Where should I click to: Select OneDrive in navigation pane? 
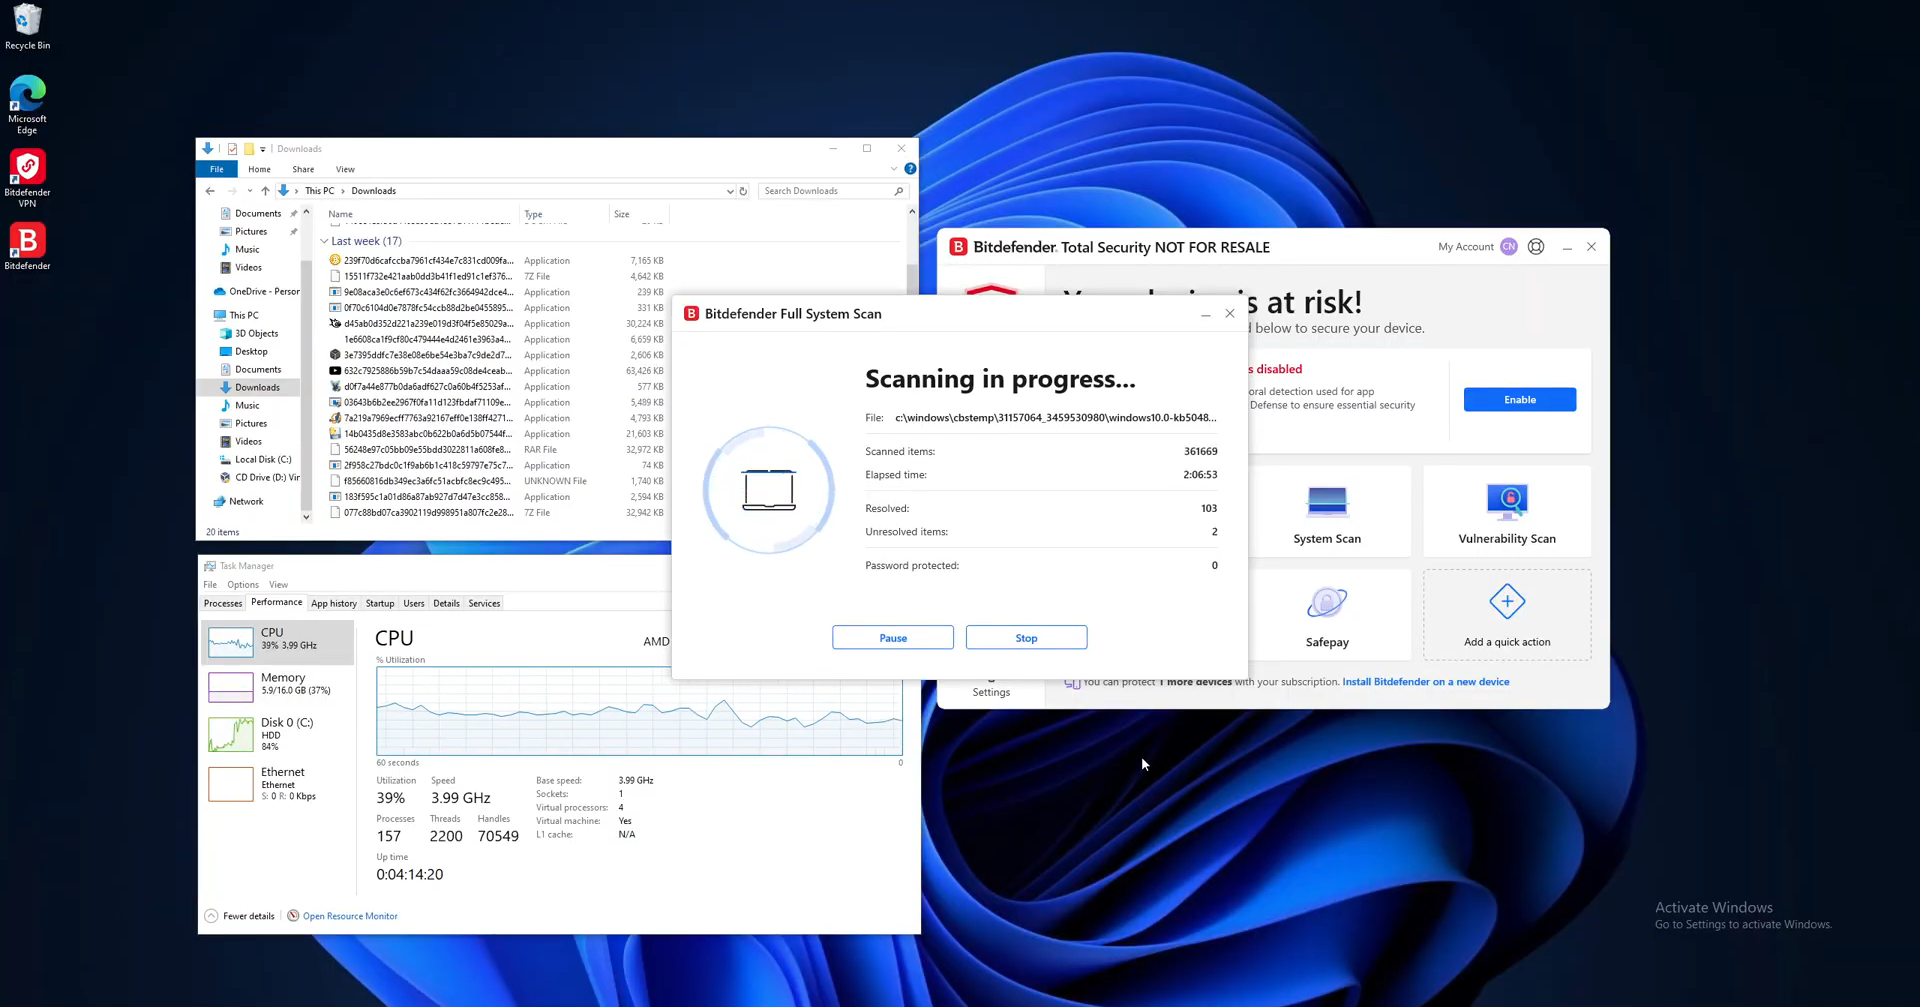coord(264,292)
